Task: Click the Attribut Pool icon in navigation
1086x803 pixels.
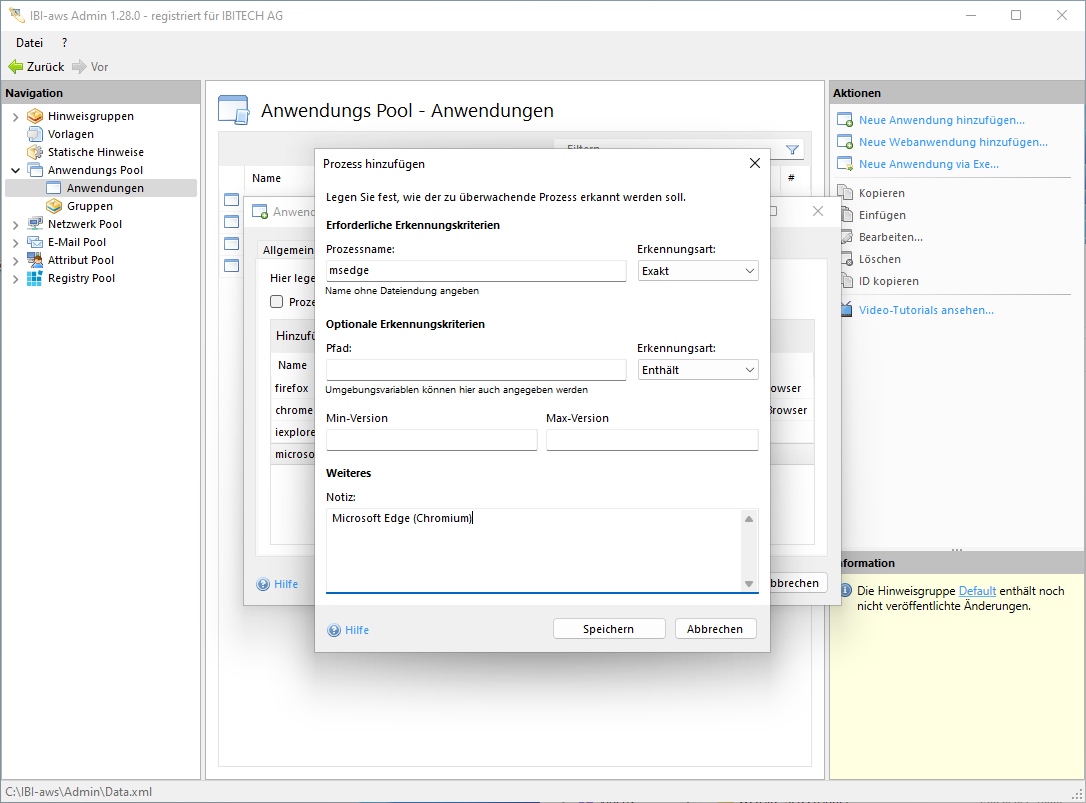Action: click(x=35, y=260)
